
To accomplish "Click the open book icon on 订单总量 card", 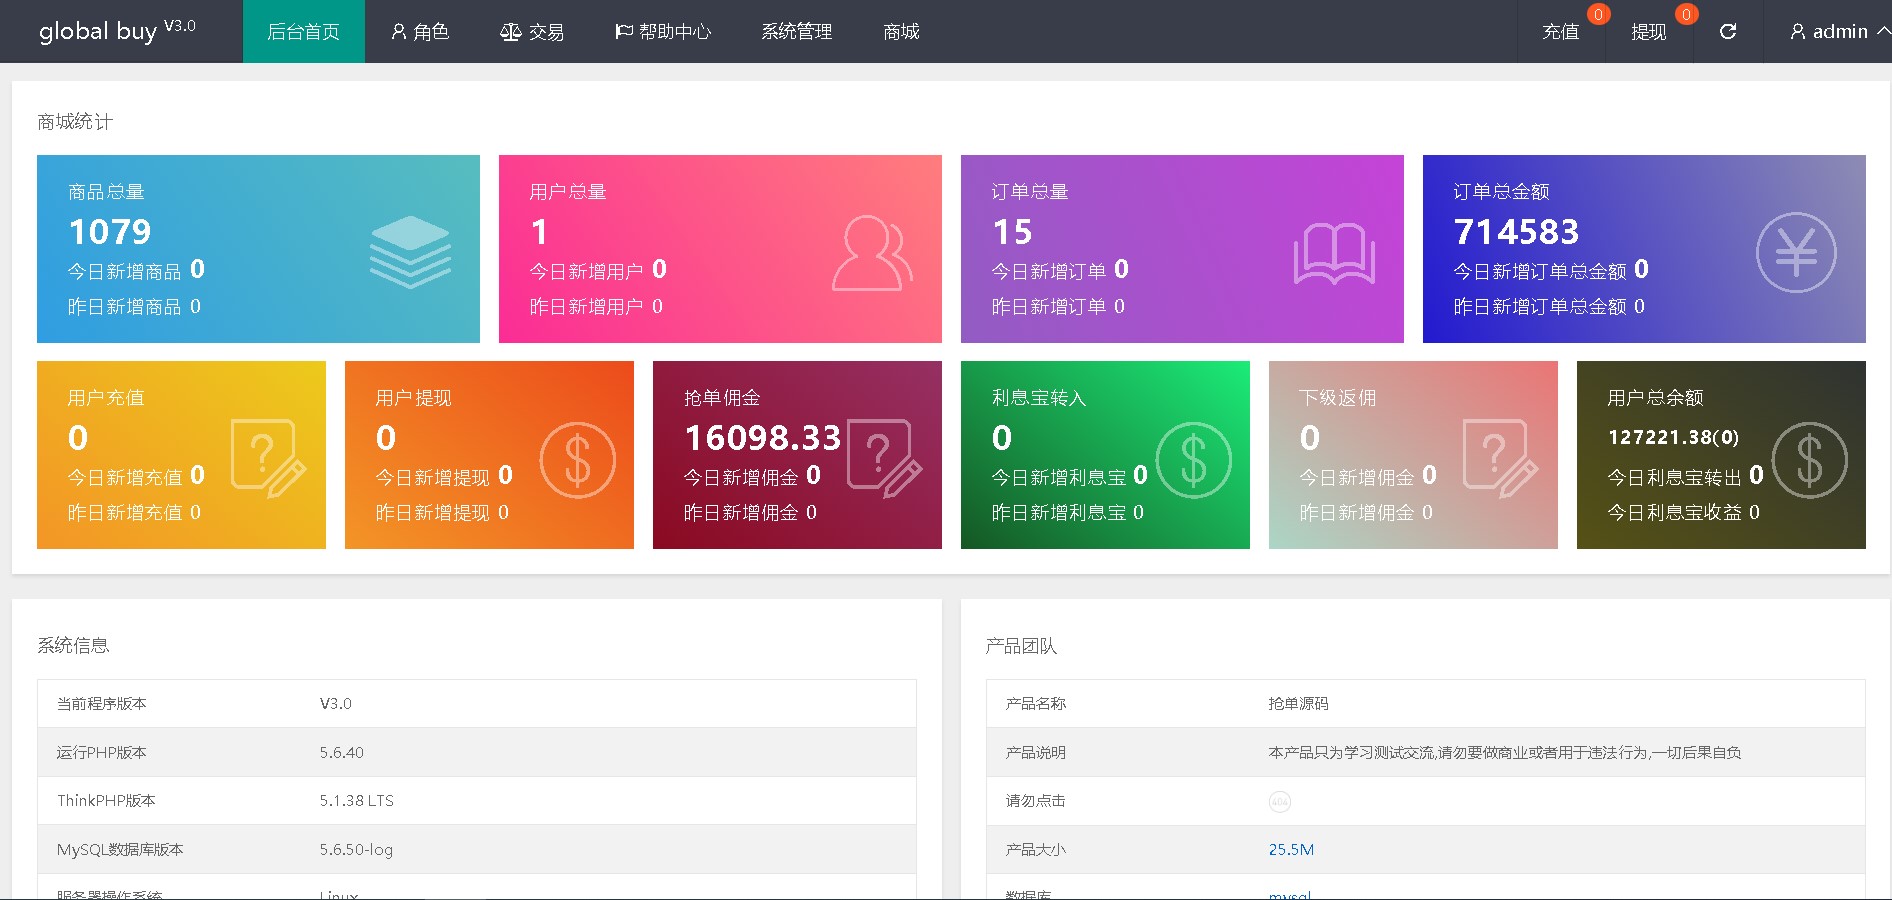I will click(x=1334, y=254).
